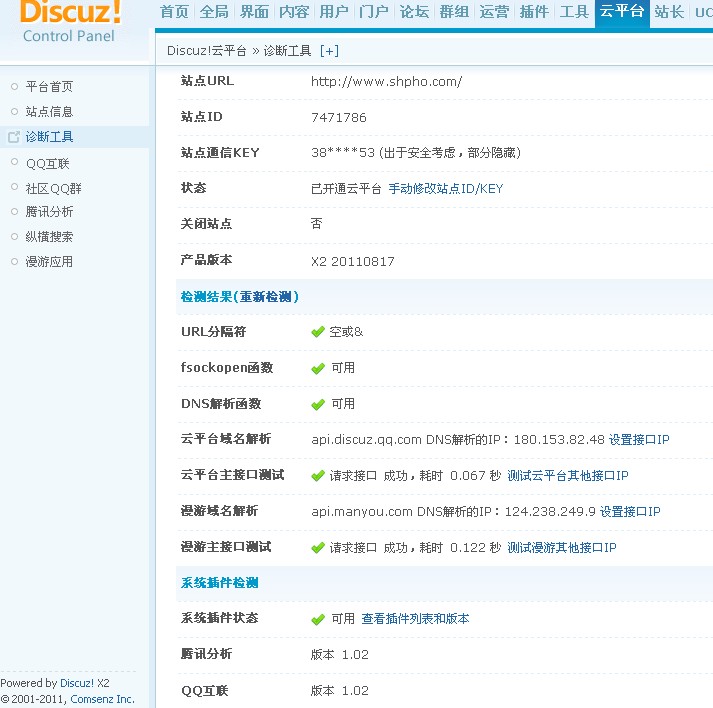Open the 群组 top menu
The height and width of the screenshot is (708, 713).
pyautogui.click(x=454, y=11)
